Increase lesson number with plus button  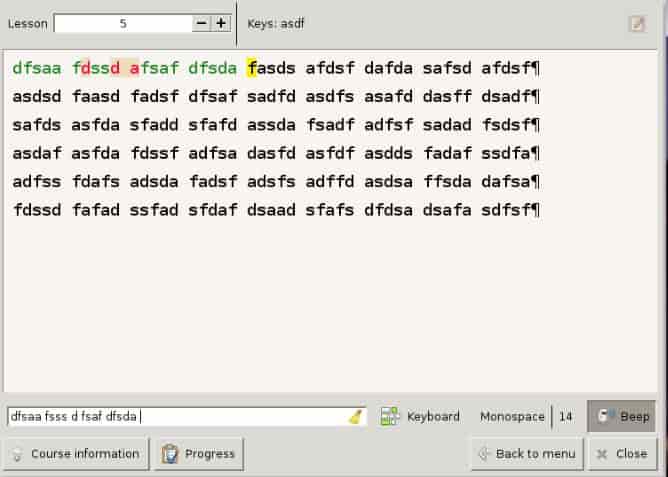[x=221, y=23]
